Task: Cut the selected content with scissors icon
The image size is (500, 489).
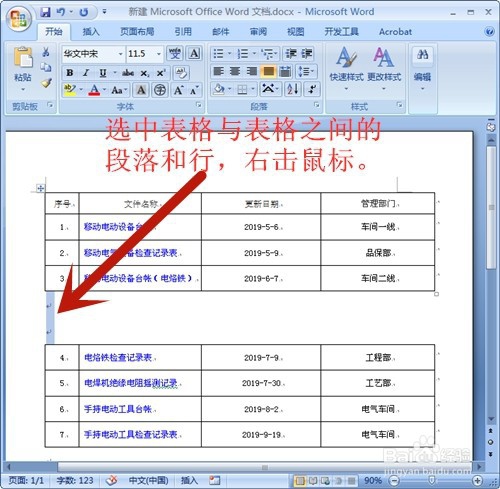Action: coord(46,52)
